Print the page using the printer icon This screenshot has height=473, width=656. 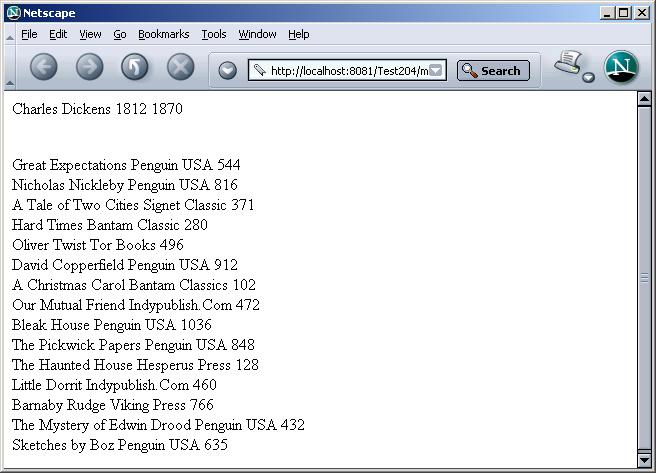[x=568, y=63]
